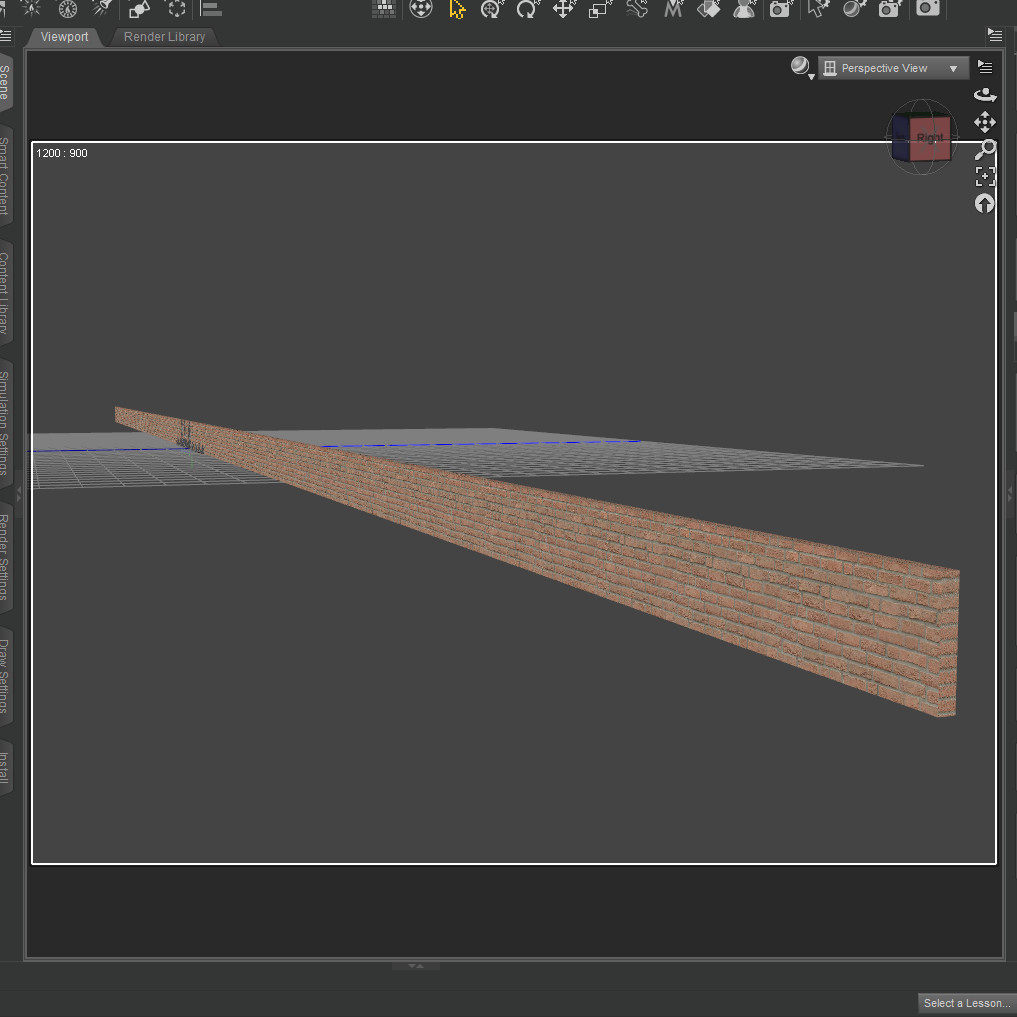
Task: Open the draw style sphere dropdown
Action: click(x=802, y=67)
